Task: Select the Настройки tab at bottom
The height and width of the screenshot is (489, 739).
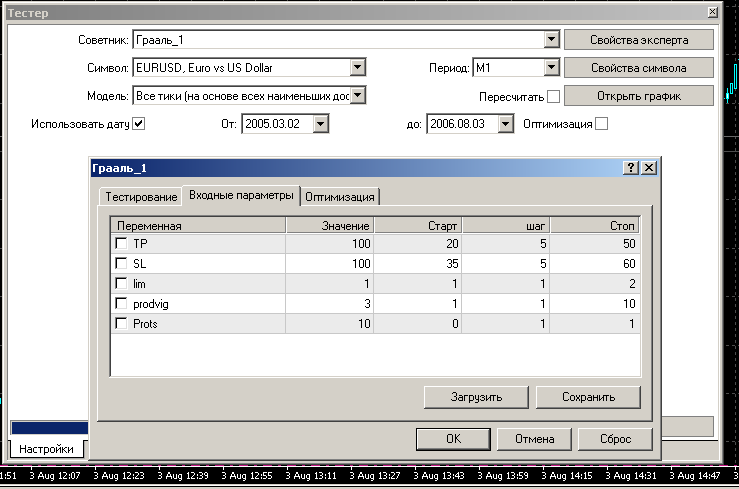Action: (46, 449)
